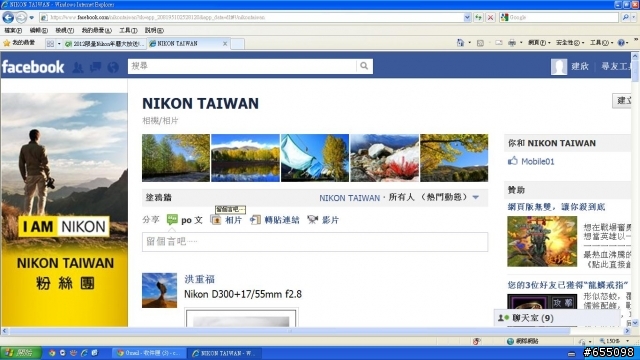Open the 安全性(S) command bar dropdown

pos(570,42)
